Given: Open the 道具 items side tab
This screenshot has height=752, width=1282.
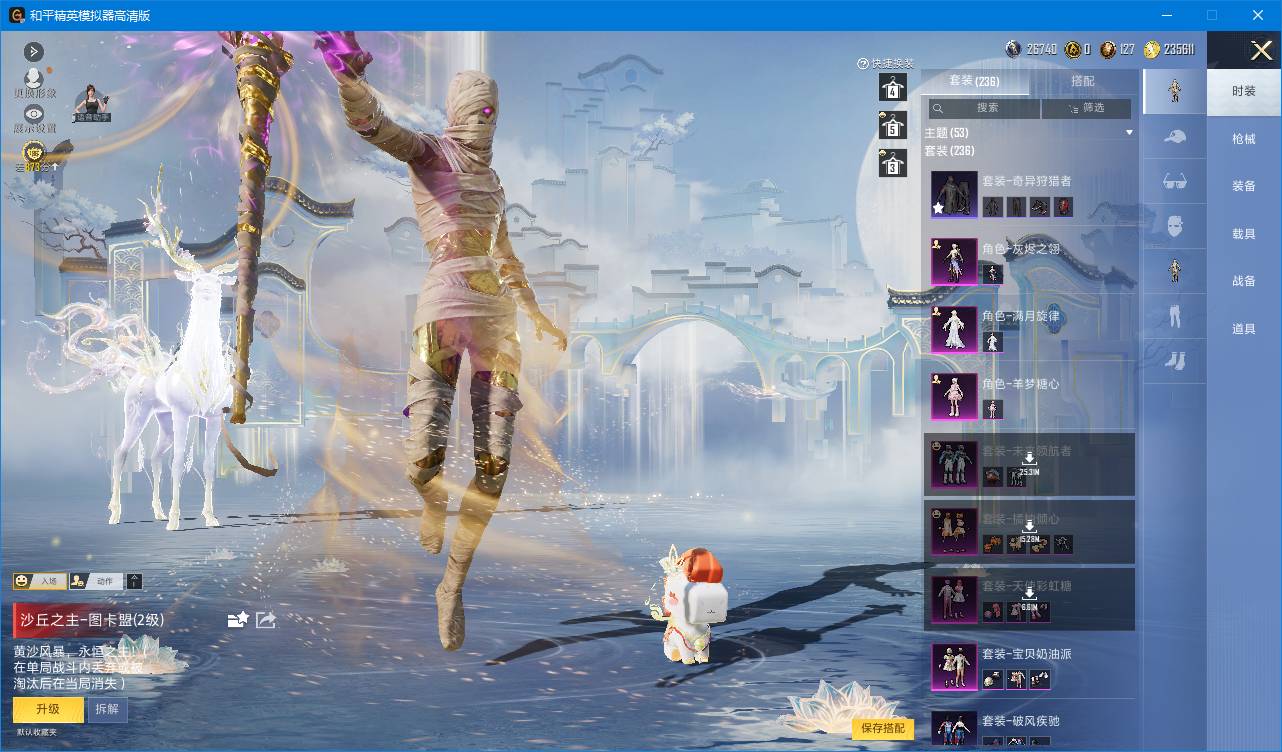Looking at the screenshot, I should point(1244,328).
